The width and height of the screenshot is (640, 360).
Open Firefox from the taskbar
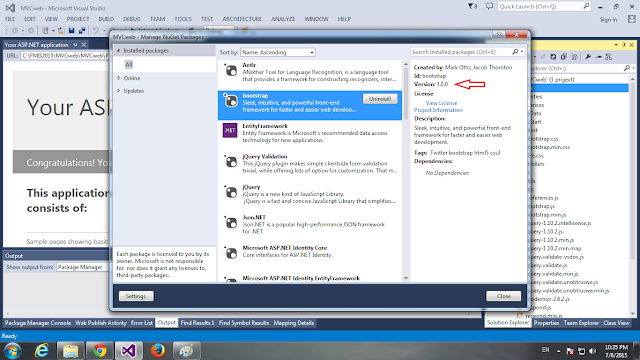[x=158, y=351]
